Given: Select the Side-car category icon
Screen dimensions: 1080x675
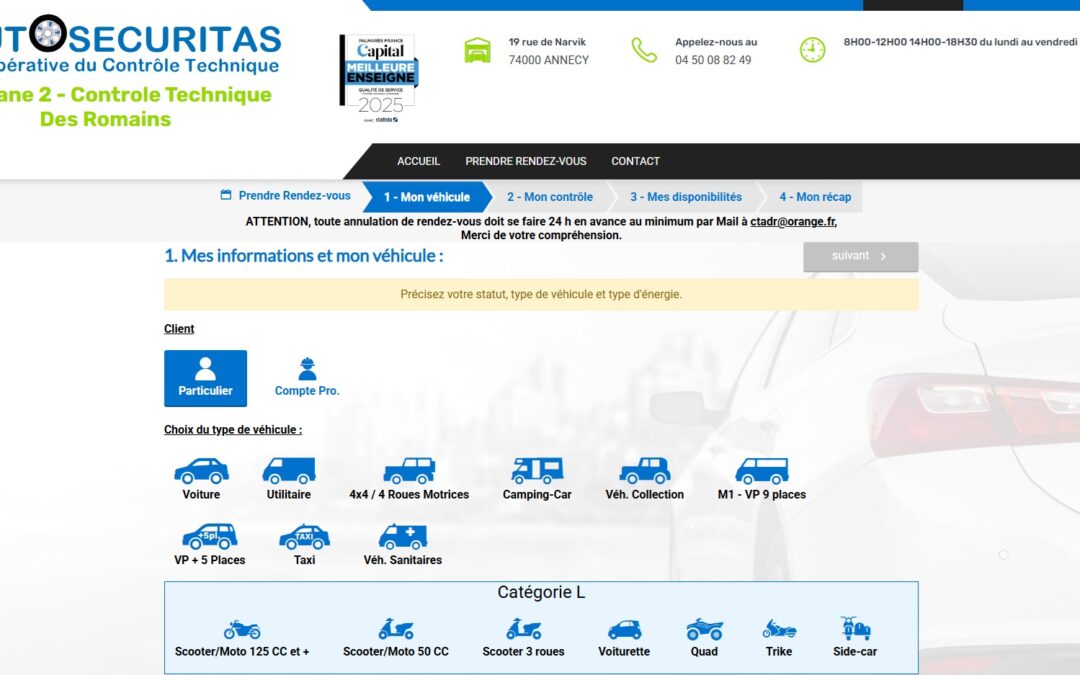Looking at the screenshot, I should click(x=855, y=629).
